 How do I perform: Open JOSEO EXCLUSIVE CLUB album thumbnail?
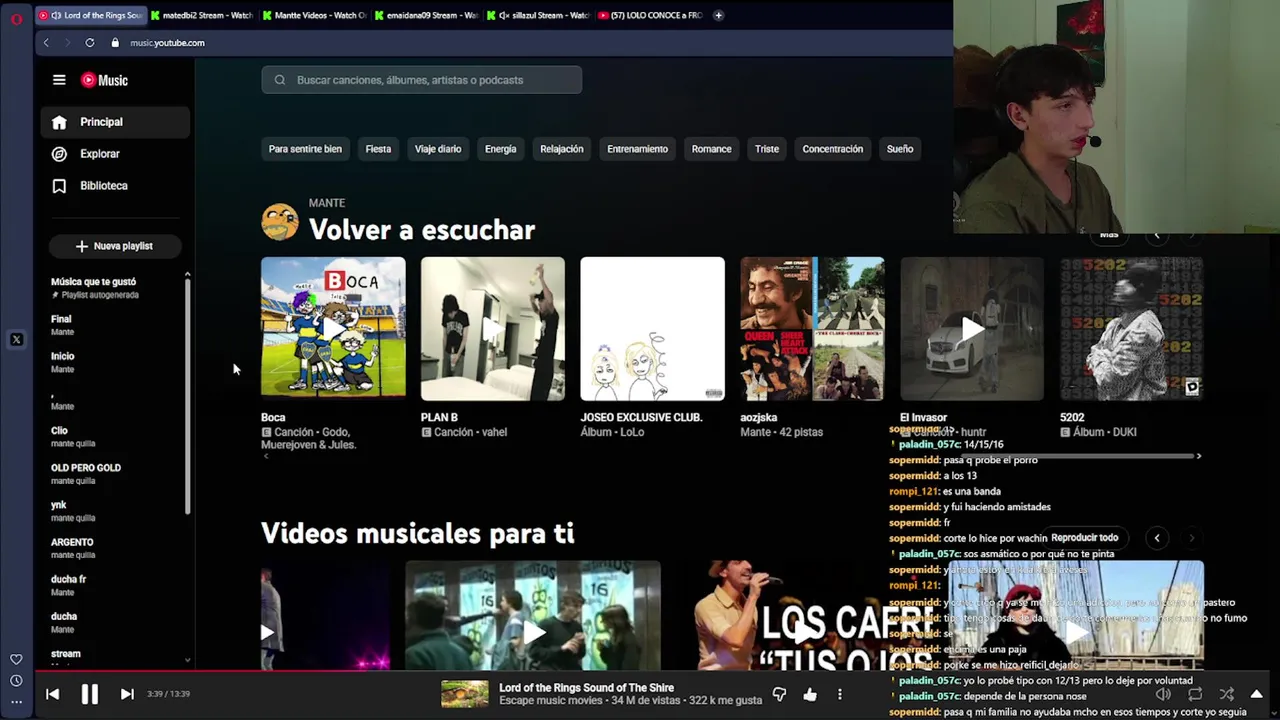(653, 329)
